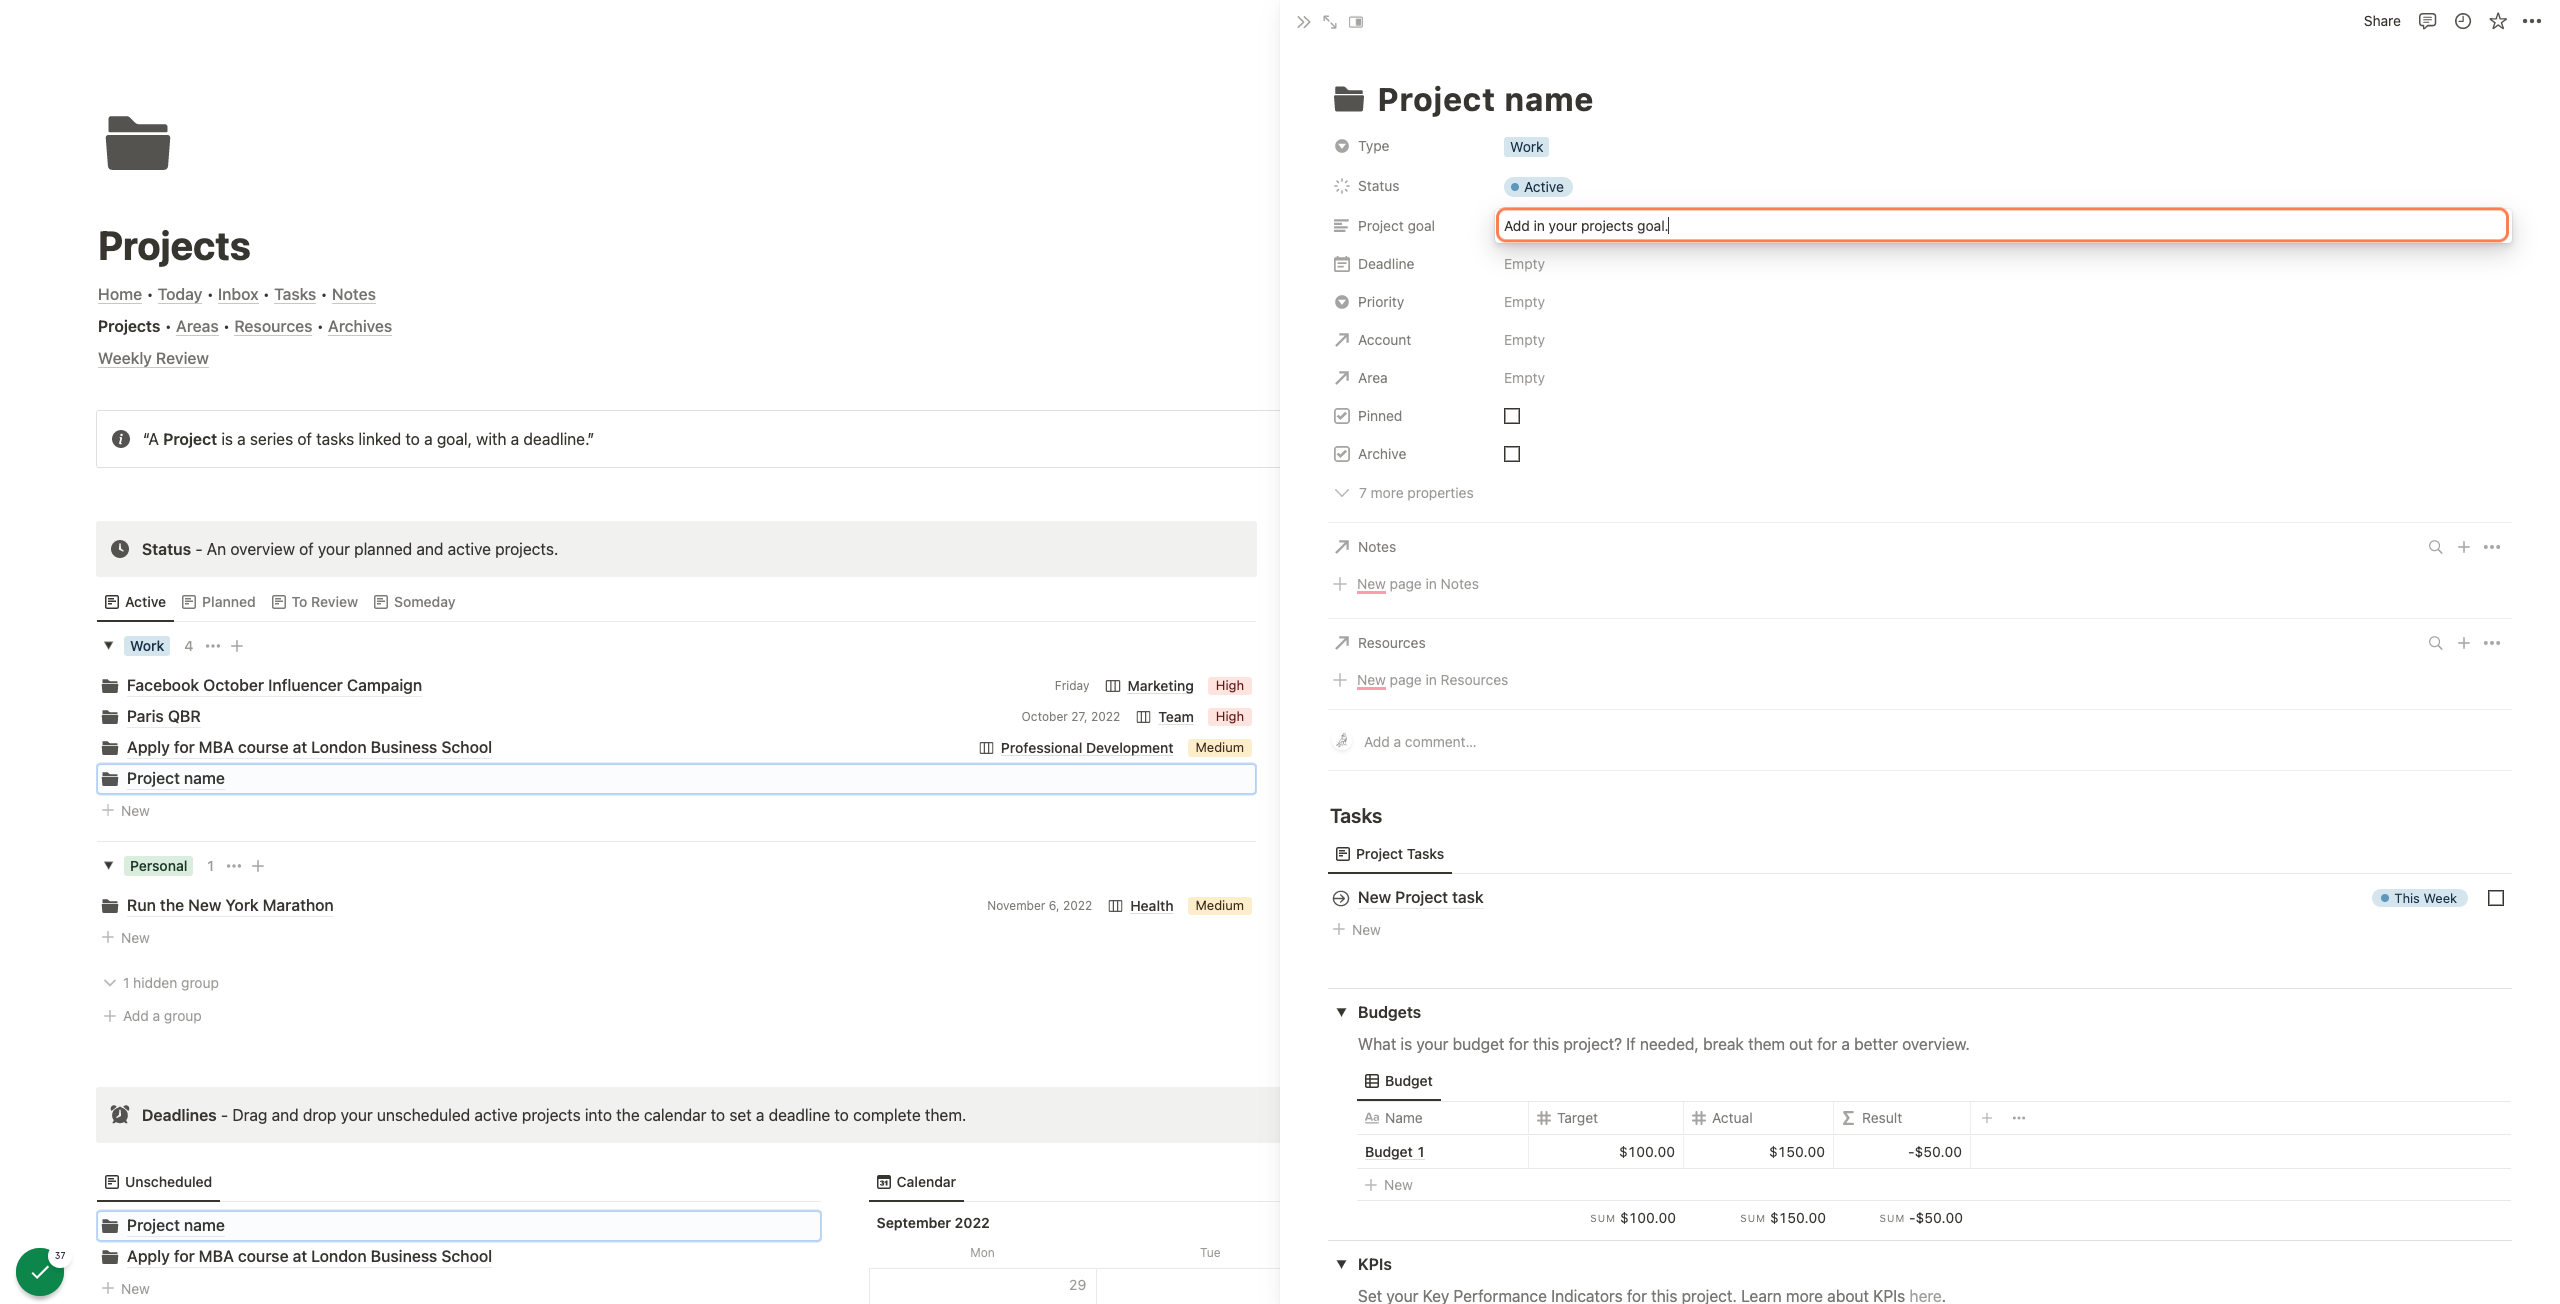Open the Personal group options menu

pos(234,866)
